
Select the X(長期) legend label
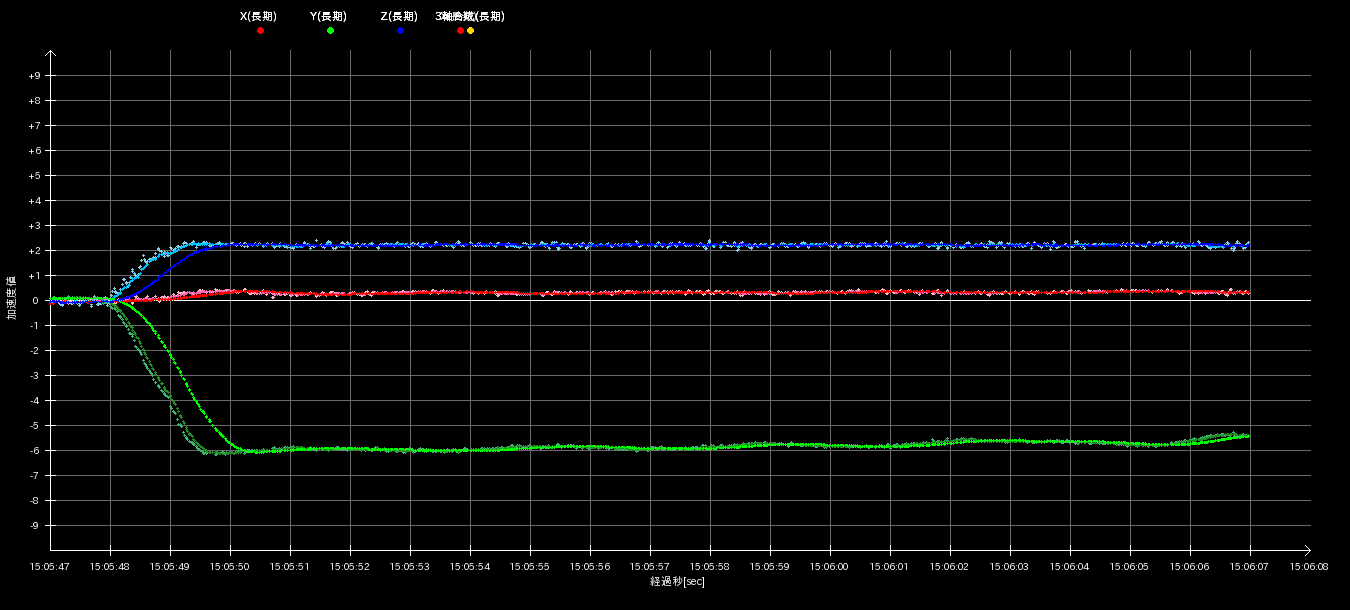click(259, 17)
